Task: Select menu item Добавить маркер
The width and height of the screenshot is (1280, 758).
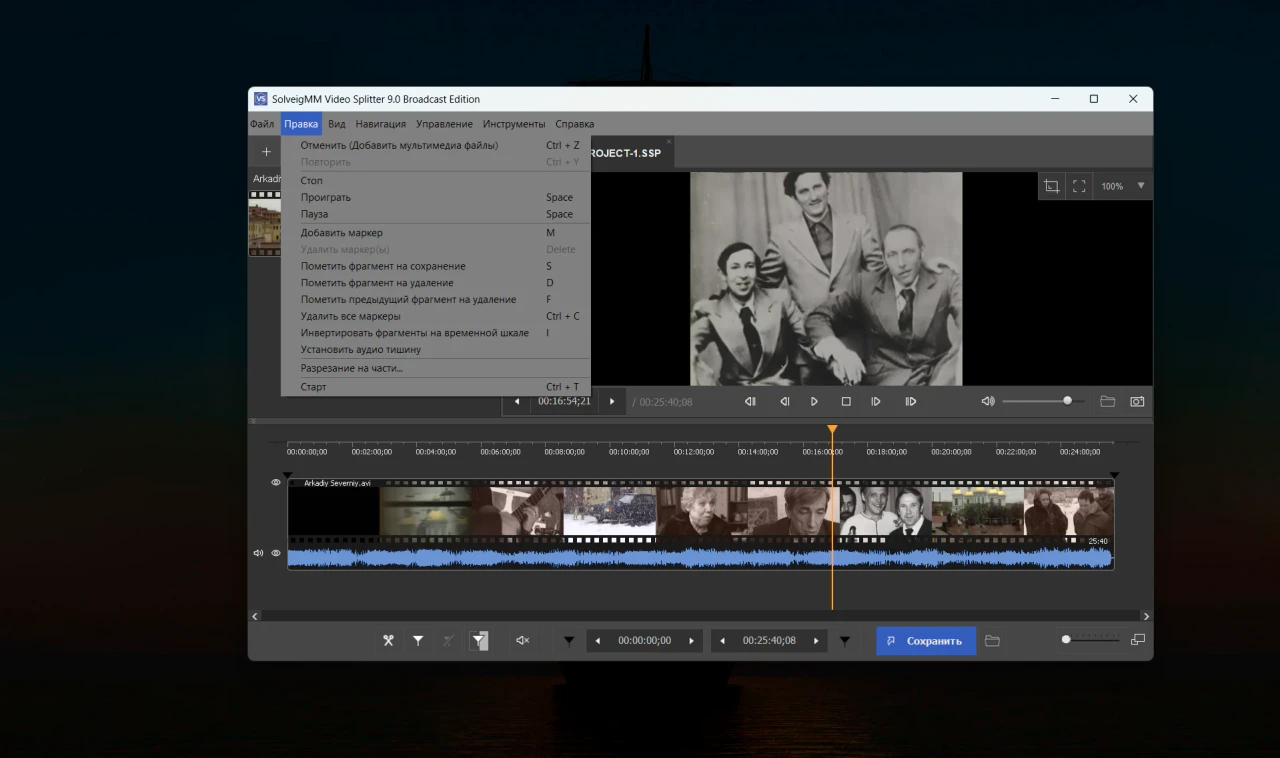Action: [342, 233]
